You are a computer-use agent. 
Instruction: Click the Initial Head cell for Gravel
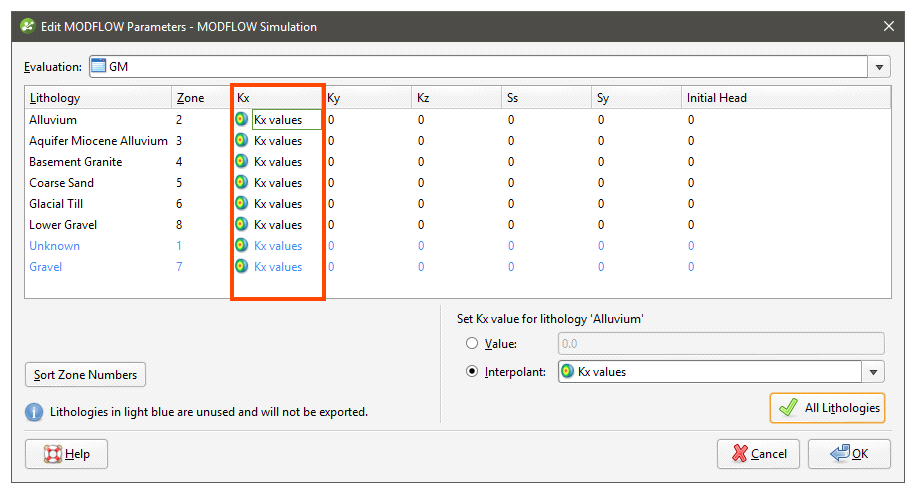click(x=787, y=267)
